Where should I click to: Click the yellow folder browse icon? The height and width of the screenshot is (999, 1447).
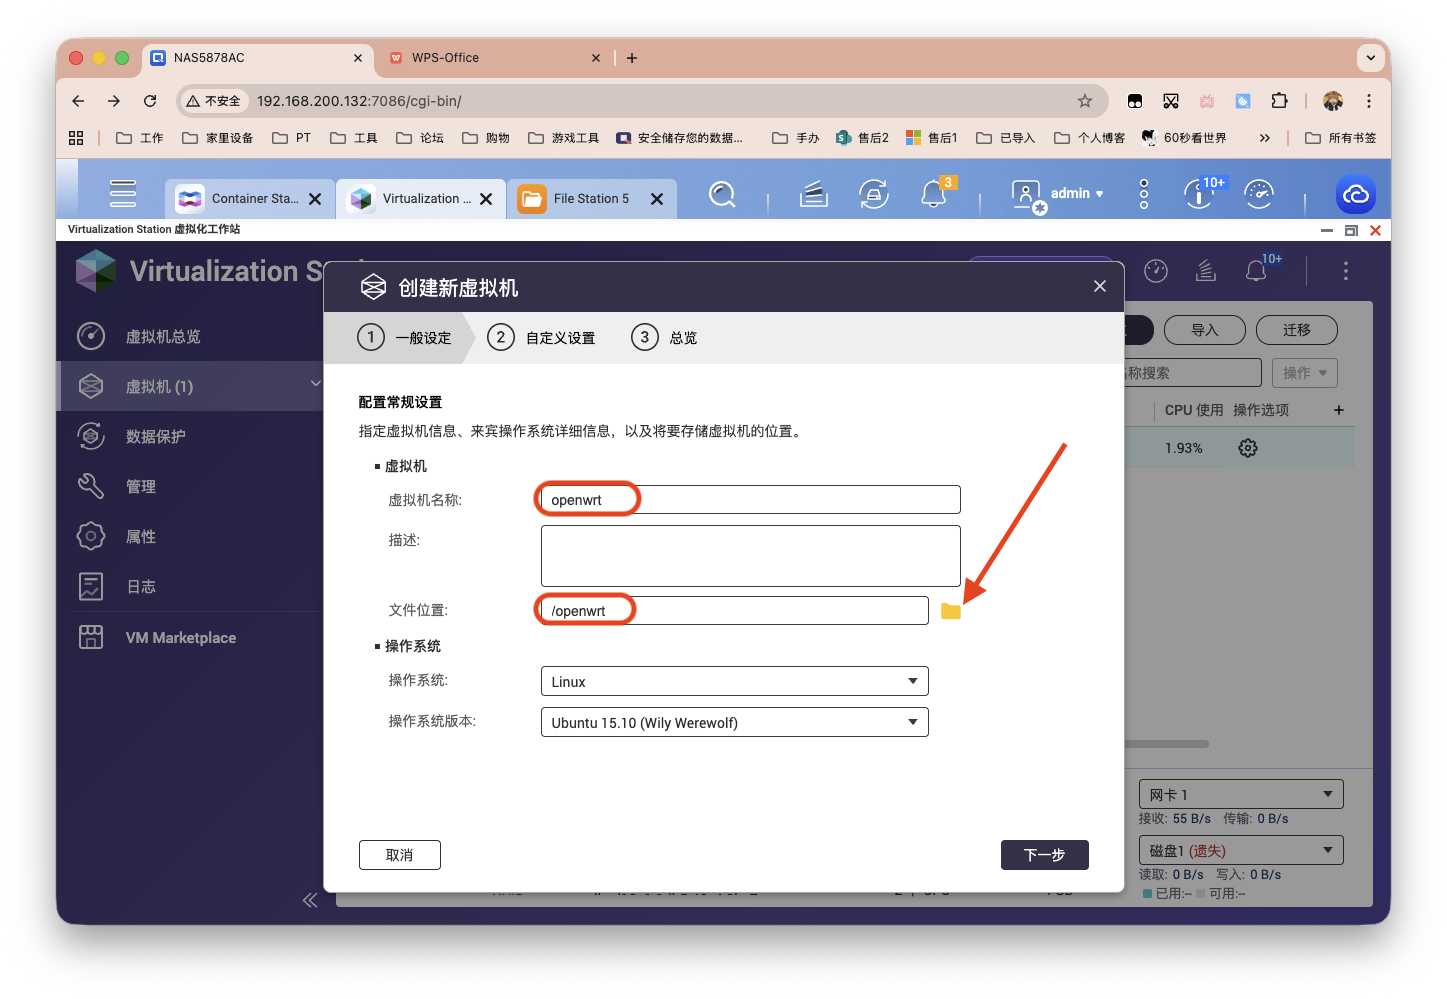950,611
